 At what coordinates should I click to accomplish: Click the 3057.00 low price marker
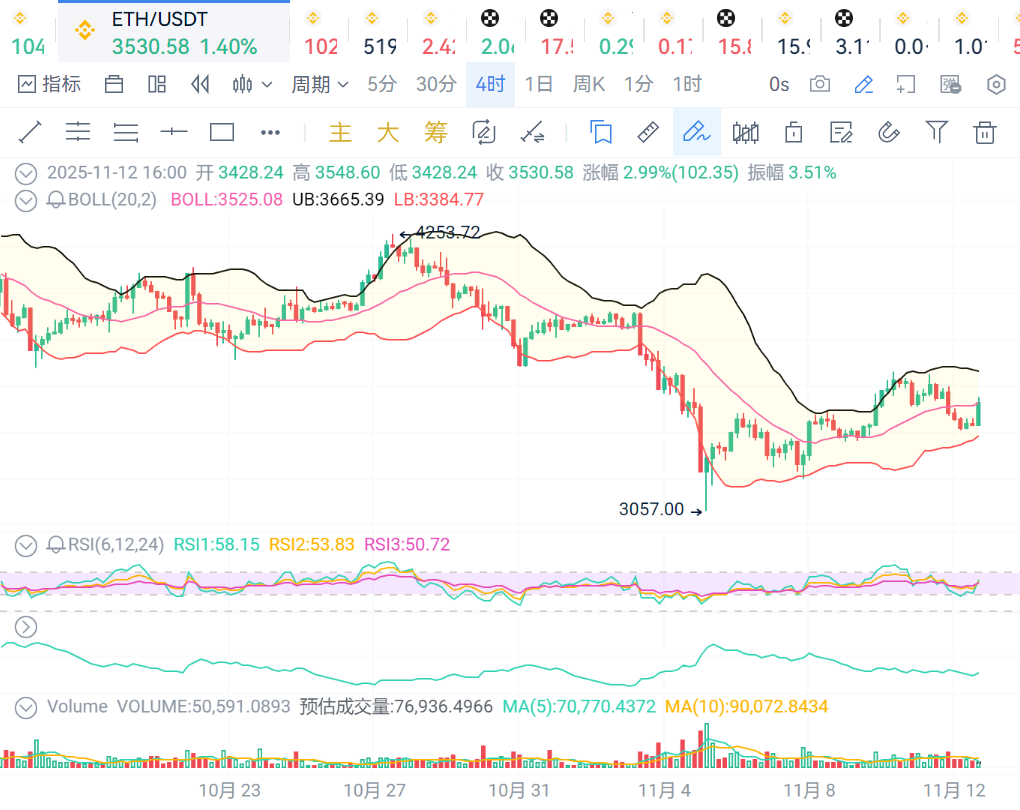pyautogui.click(x=652, y=510)
